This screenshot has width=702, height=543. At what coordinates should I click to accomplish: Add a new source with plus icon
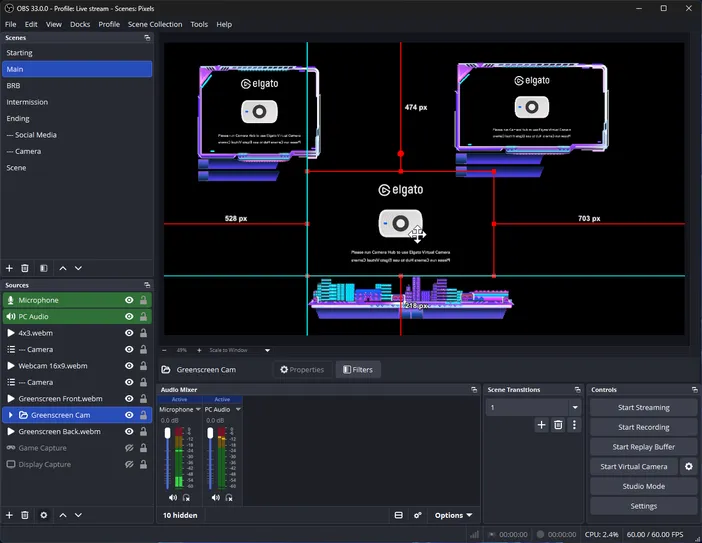click(9, 515)
